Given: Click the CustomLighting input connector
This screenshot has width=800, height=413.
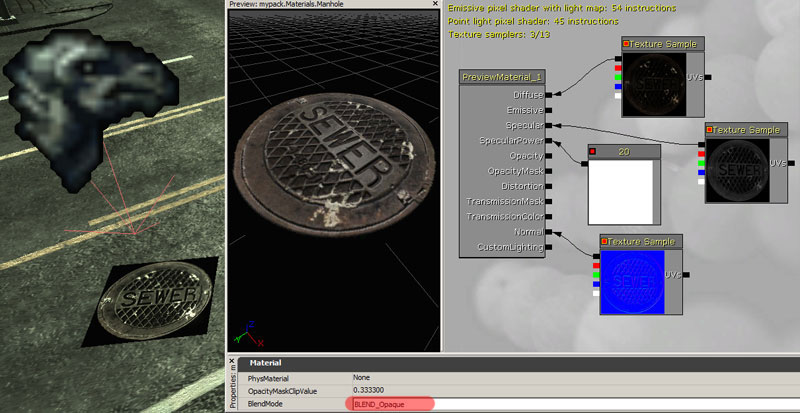Looking at the screenshot, I should [x=548, y=247].
